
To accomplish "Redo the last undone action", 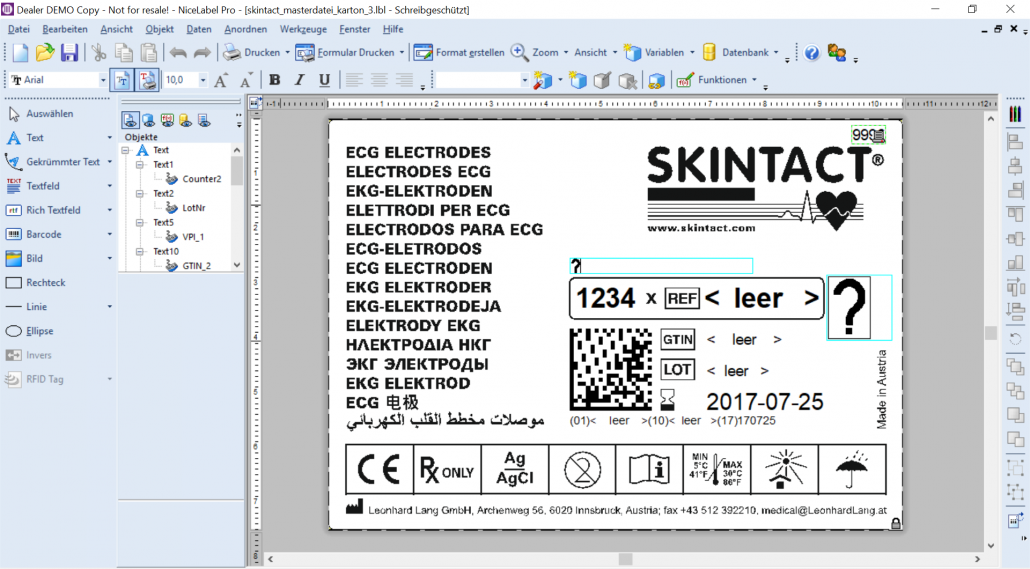I will (202, 53).
